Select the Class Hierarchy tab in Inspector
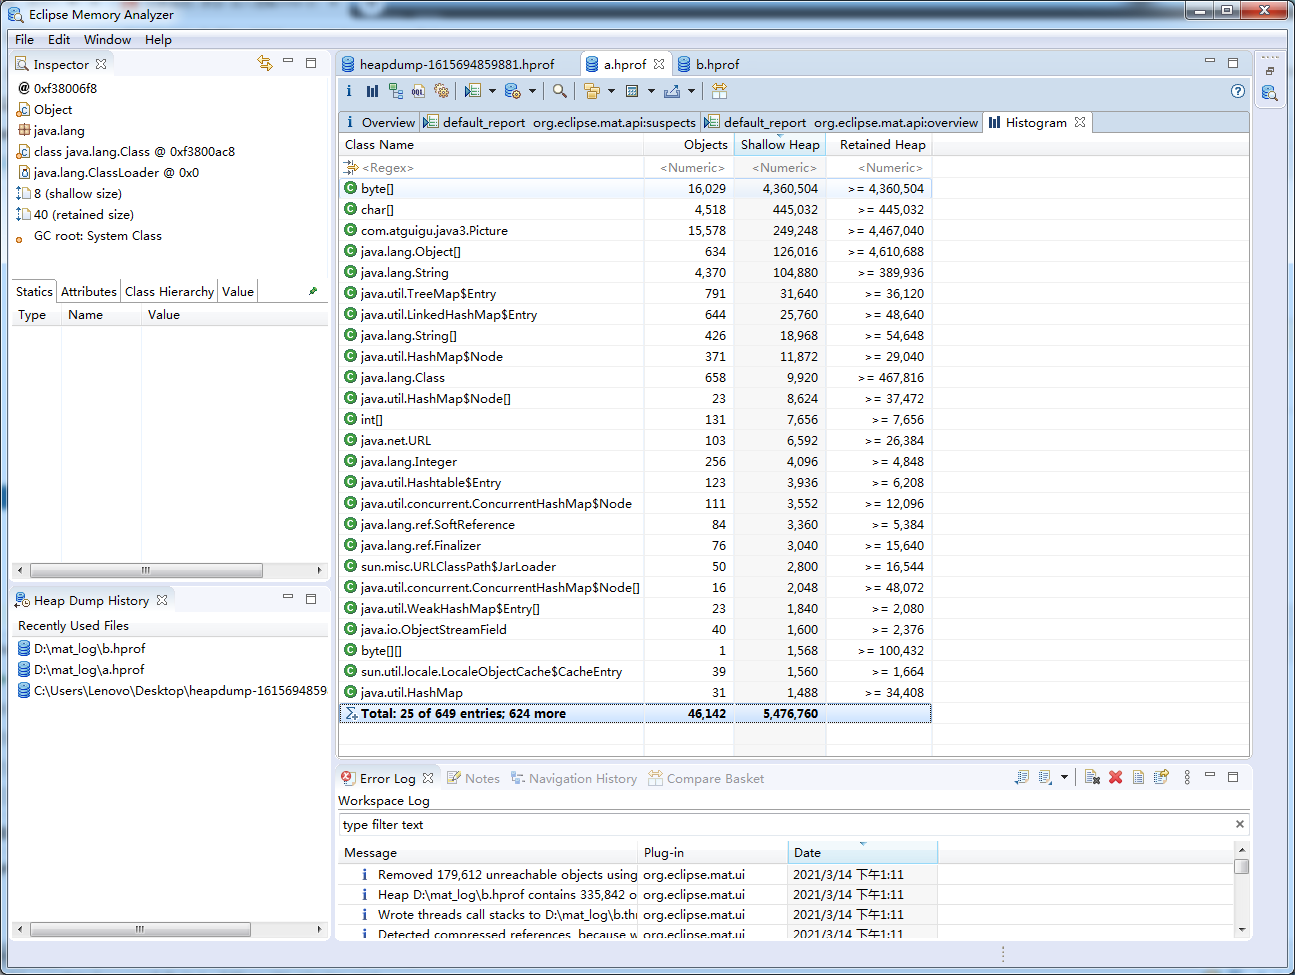 coord(169,291)
